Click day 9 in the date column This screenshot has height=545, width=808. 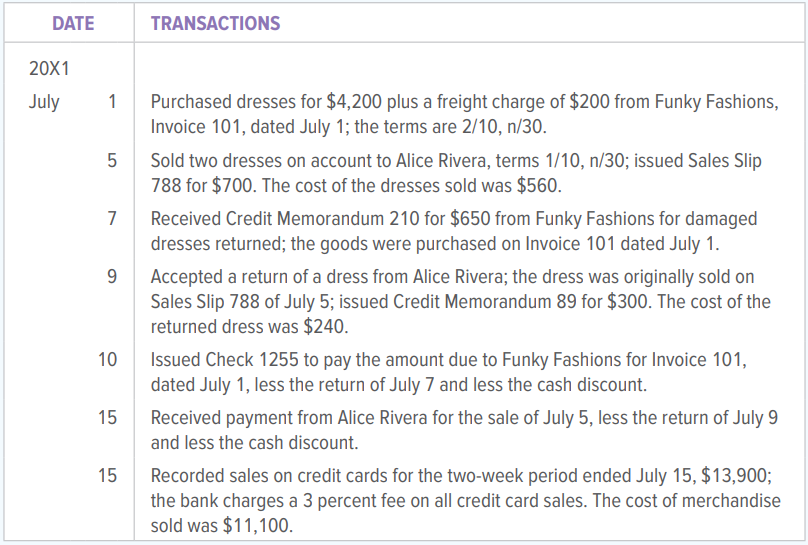[112, 276]
